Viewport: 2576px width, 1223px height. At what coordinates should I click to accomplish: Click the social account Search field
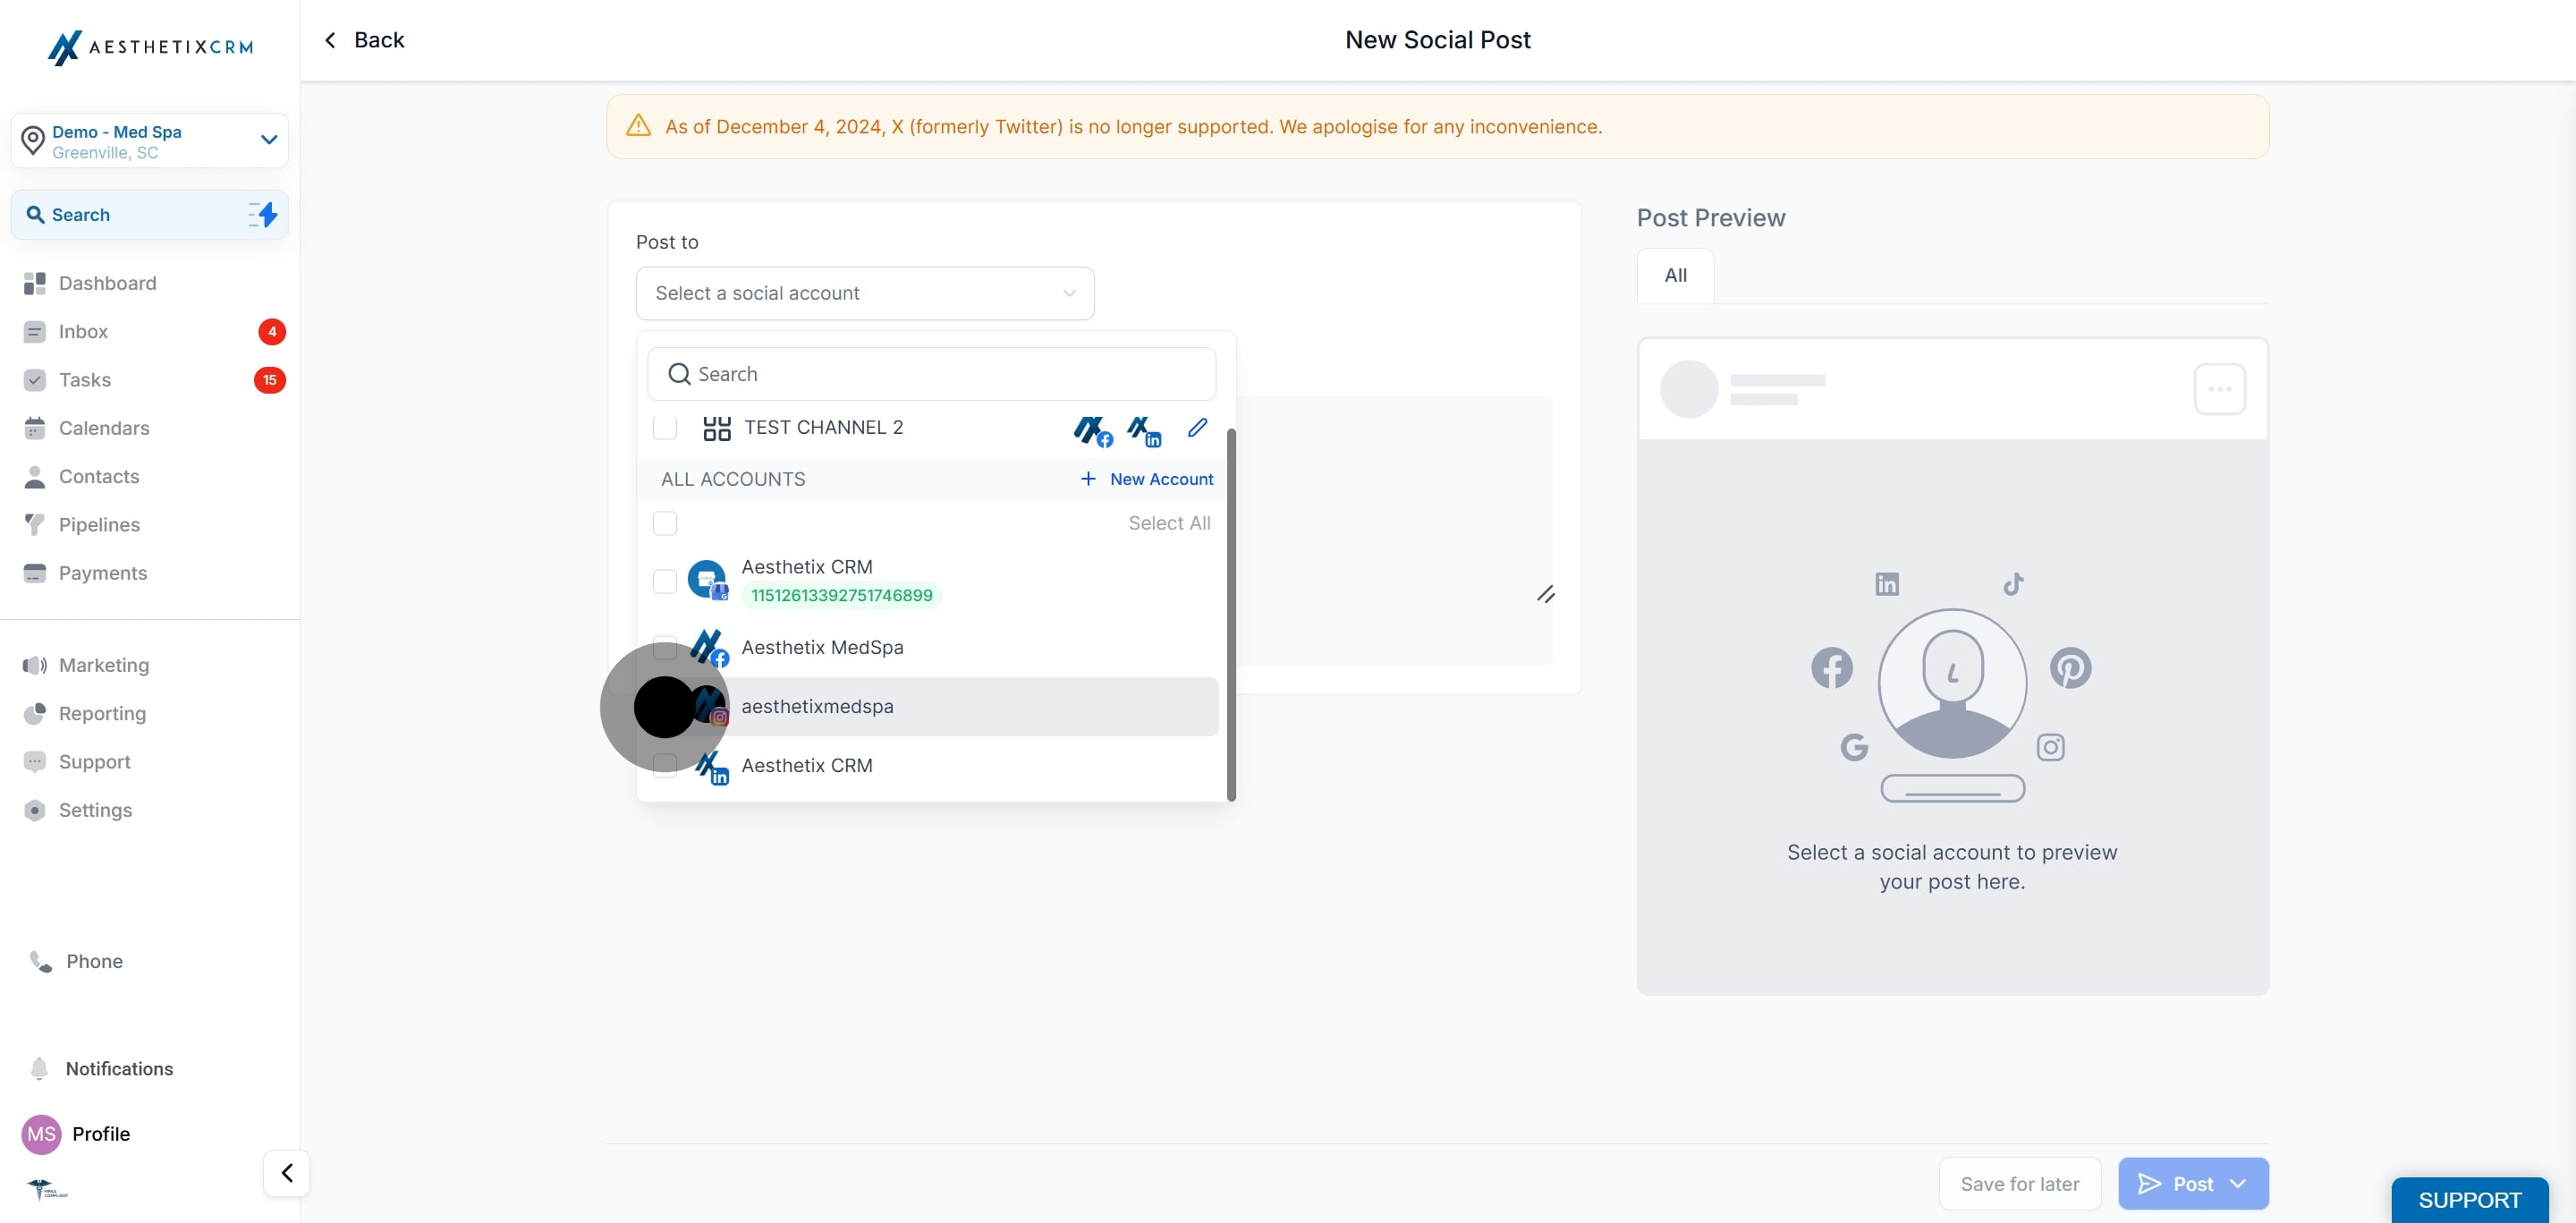(x=932, y=374)
